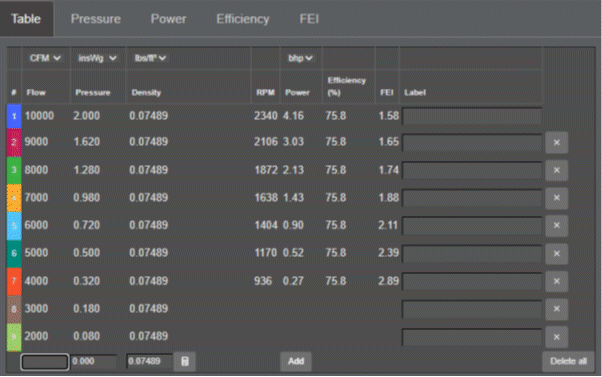Click the RPM value 2340
This screenshot has height=377, width=602.
[265, 116]
